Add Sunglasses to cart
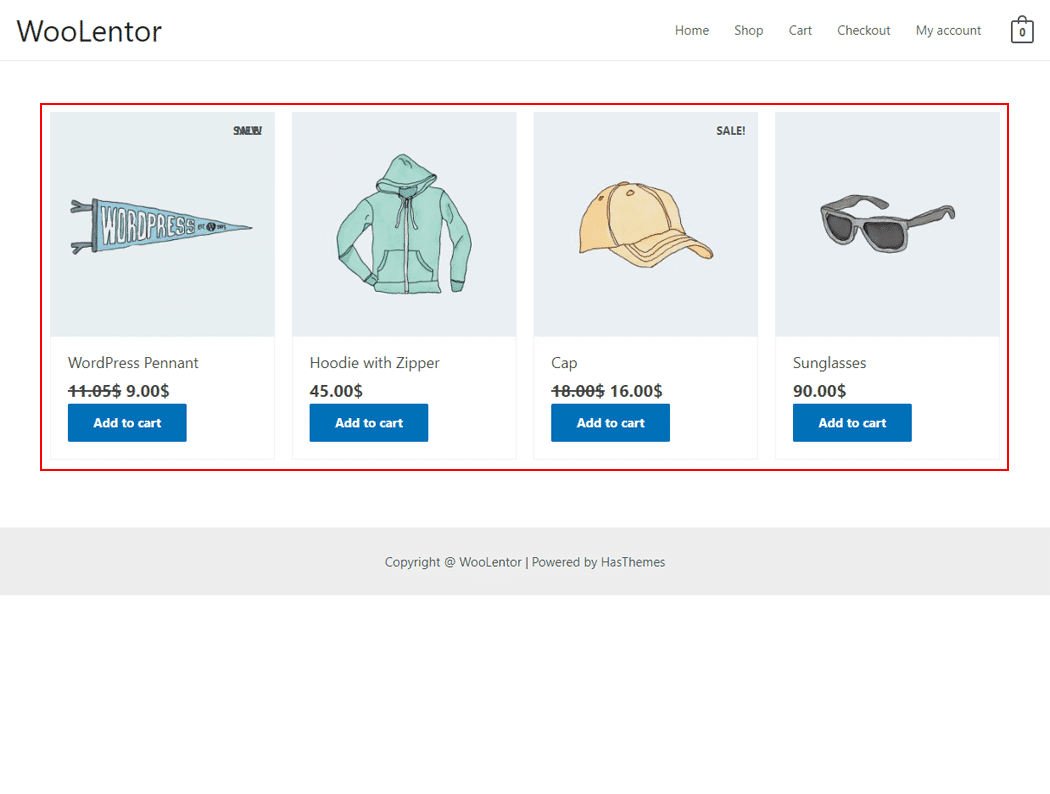This screenshot has width=1050, height=794. pyautogui.click(x=852, y=423)
